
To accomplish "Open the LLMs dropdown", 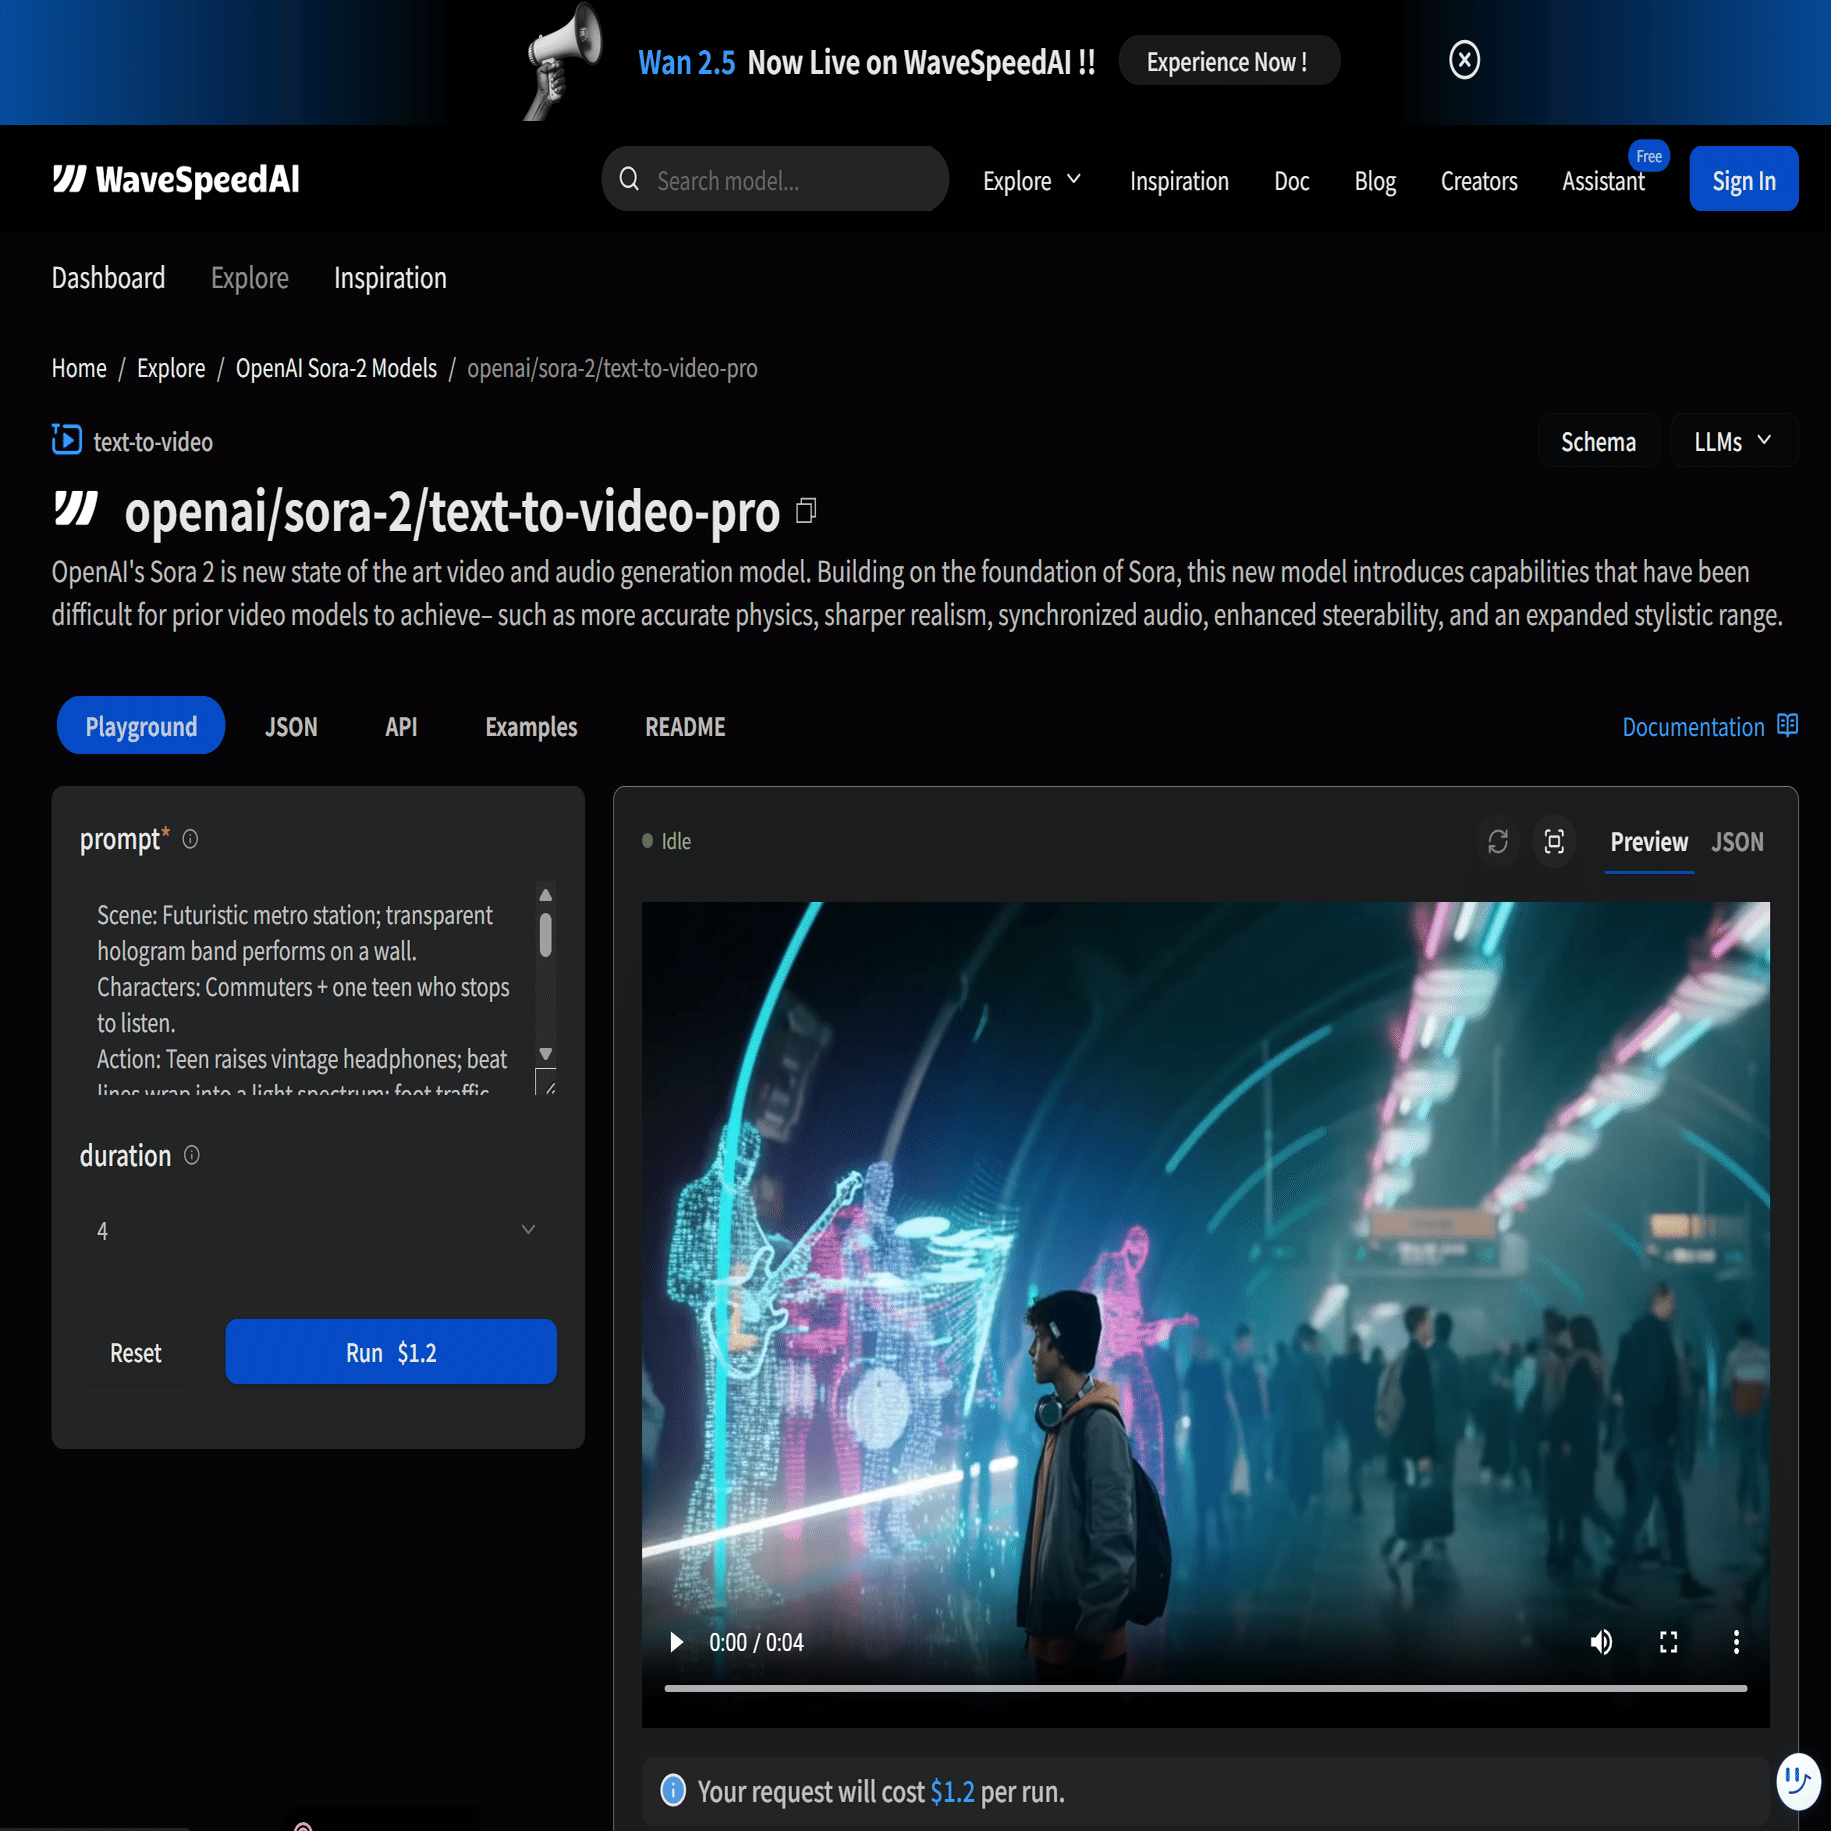I will tap(1733, 441).
